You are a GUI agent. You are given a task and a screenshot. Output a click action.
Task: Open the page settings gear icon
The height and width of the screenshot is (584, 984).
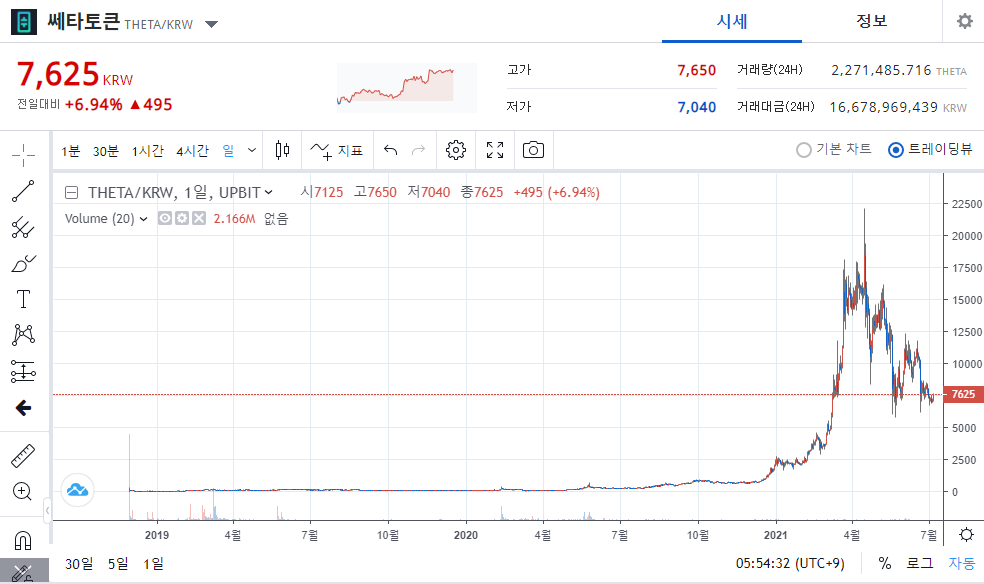point(965,21)
